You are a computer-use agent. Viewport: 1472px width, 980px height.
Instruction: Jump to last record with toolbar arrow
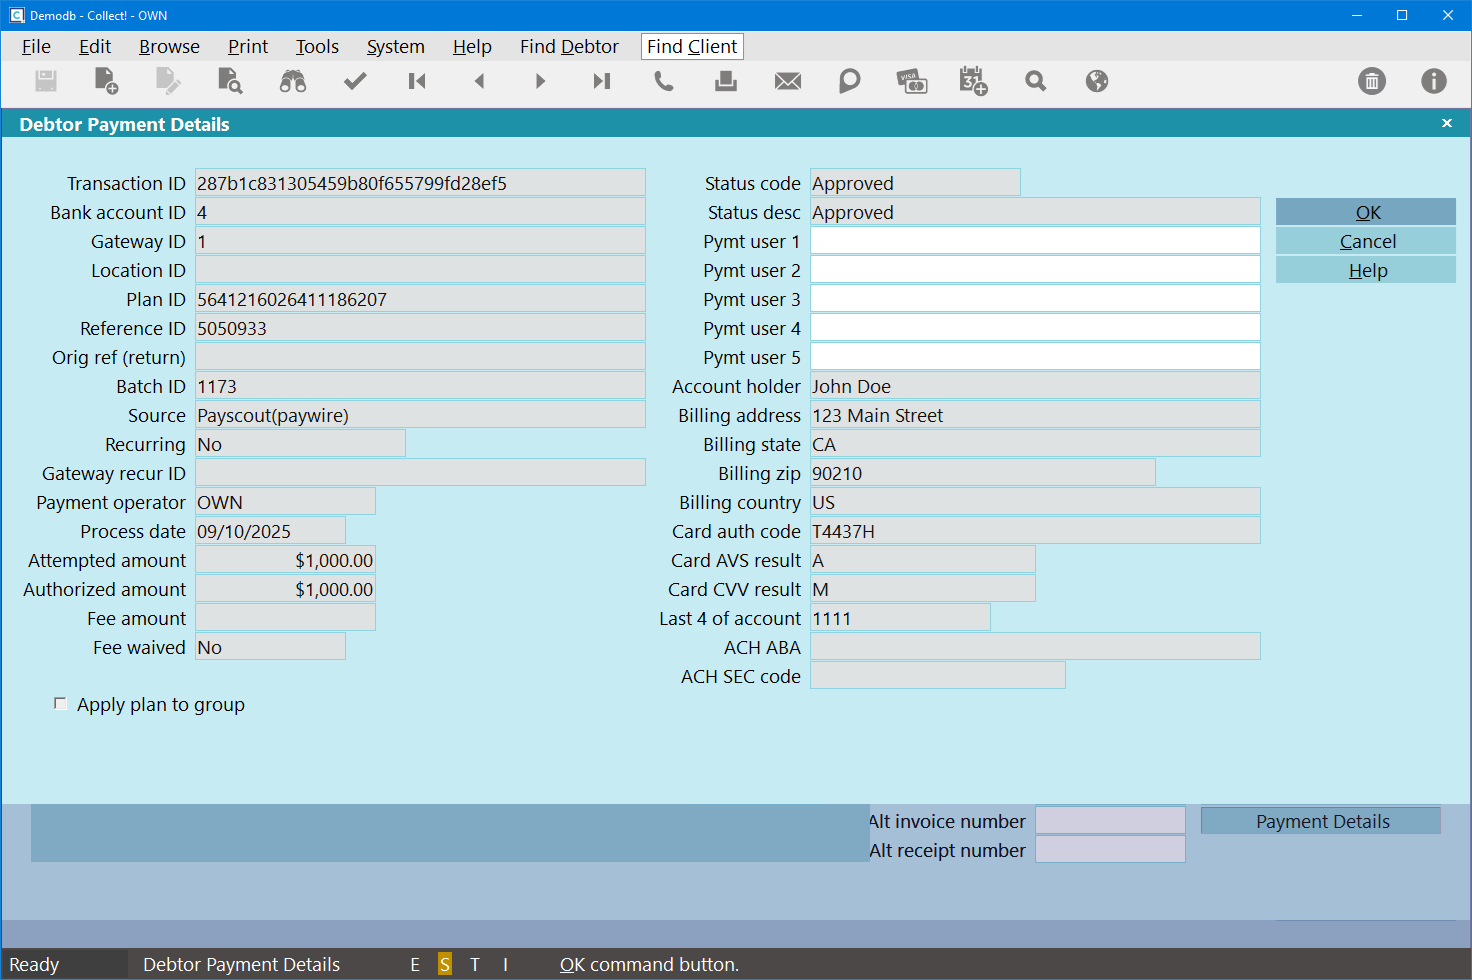[x=601, y=82]
